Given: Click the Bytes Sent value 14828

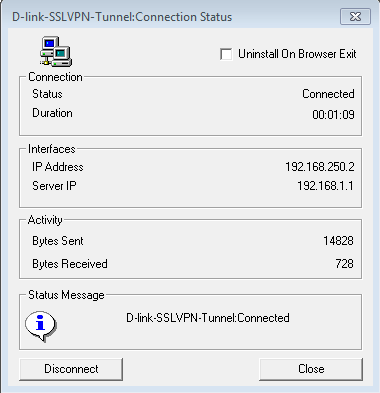Looking at the screenshot, I should pyautogui.click(x=338, y=241).
